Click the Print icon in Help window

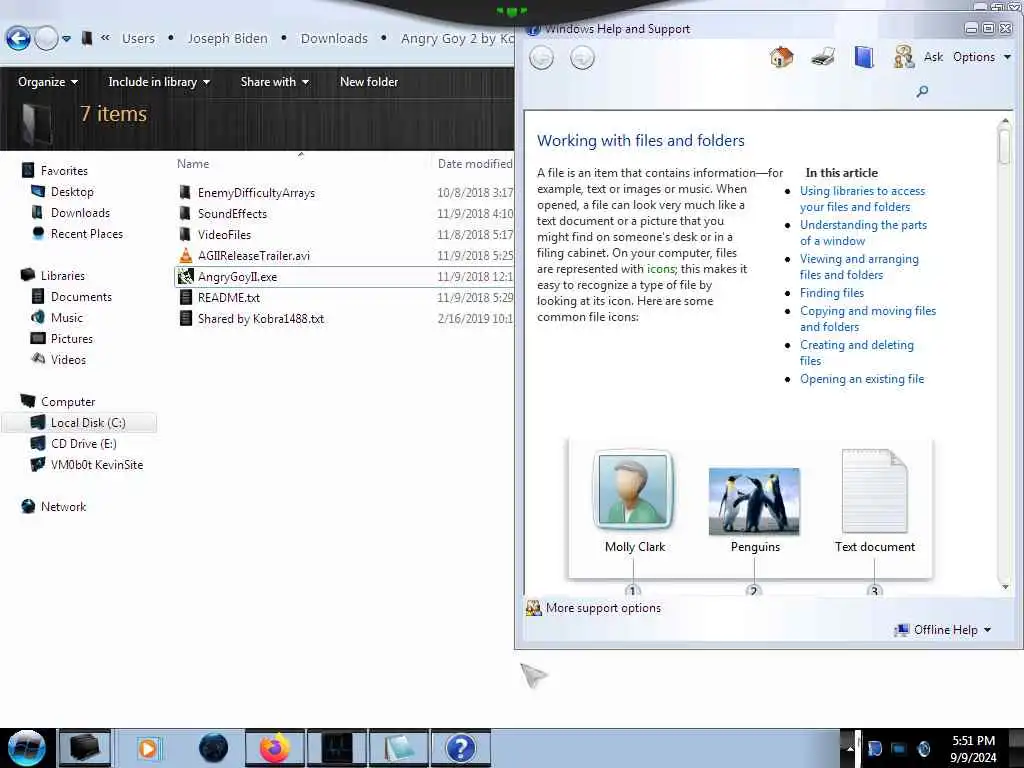pyautogui.click(x=823, y=57)
